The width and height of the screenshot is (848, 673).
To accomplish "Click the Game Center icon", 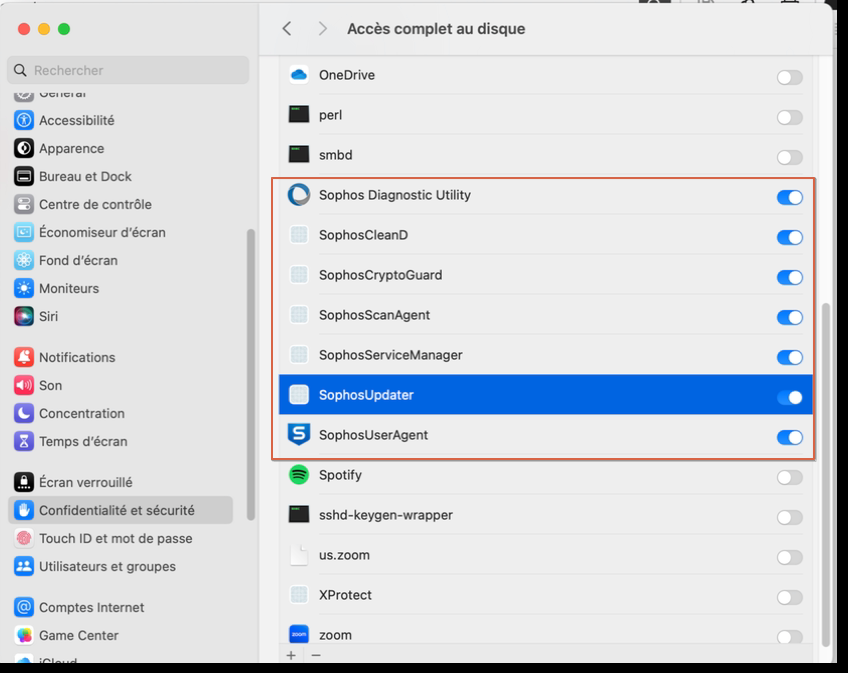I will [24, 635].
